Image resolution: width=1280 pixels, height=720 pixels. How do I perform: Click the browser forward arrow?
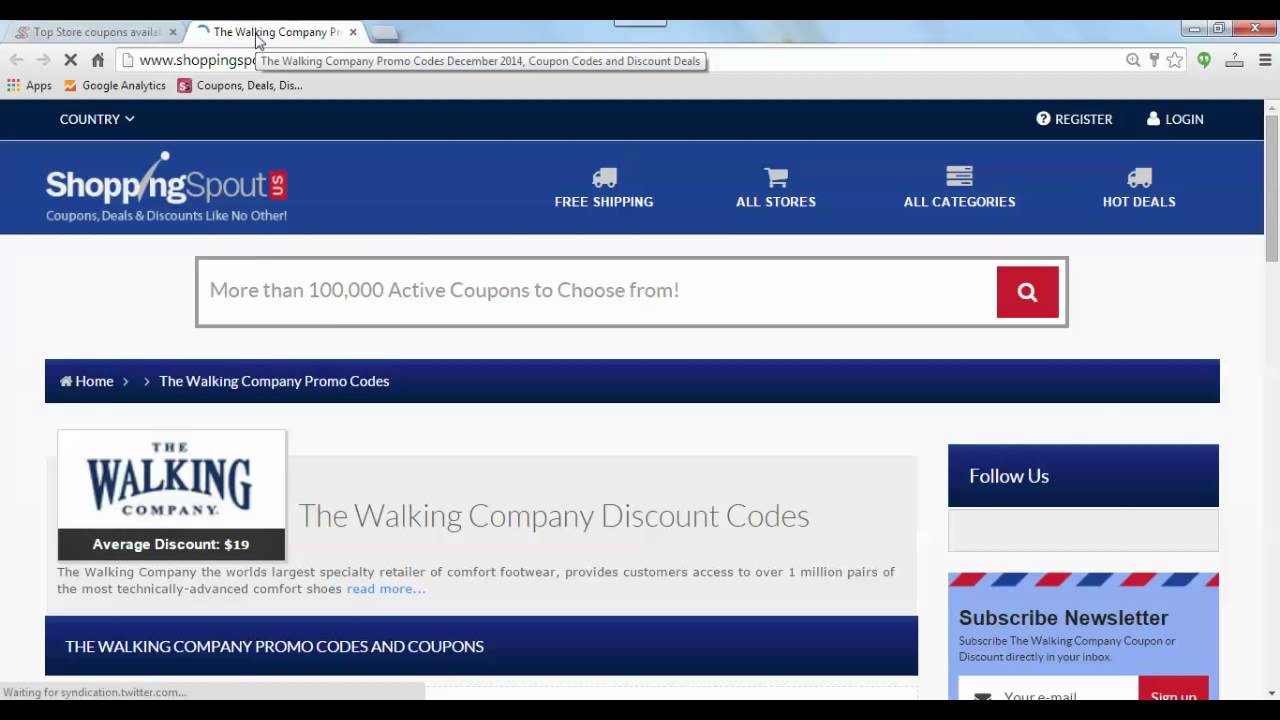[43, 60]
